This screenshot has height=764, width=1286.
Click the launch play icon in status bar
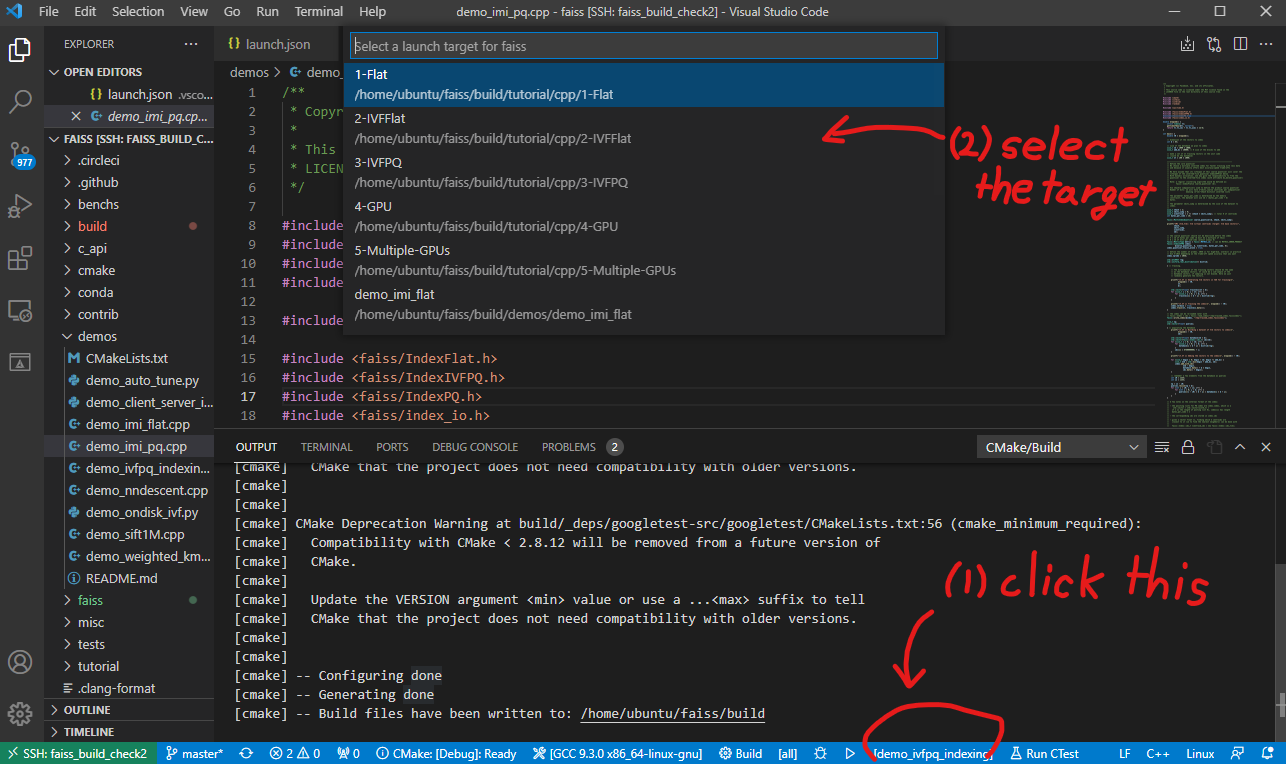(x=850, y=754)
